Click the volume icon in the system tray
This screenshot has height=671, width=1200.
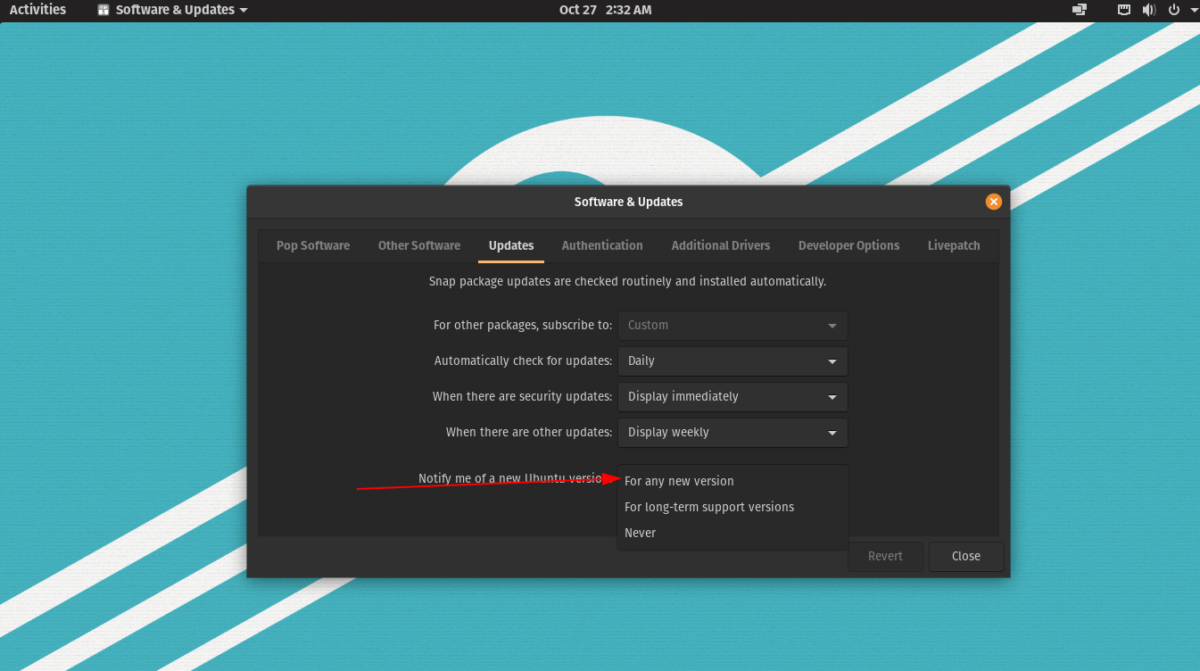pos(1148,9)
